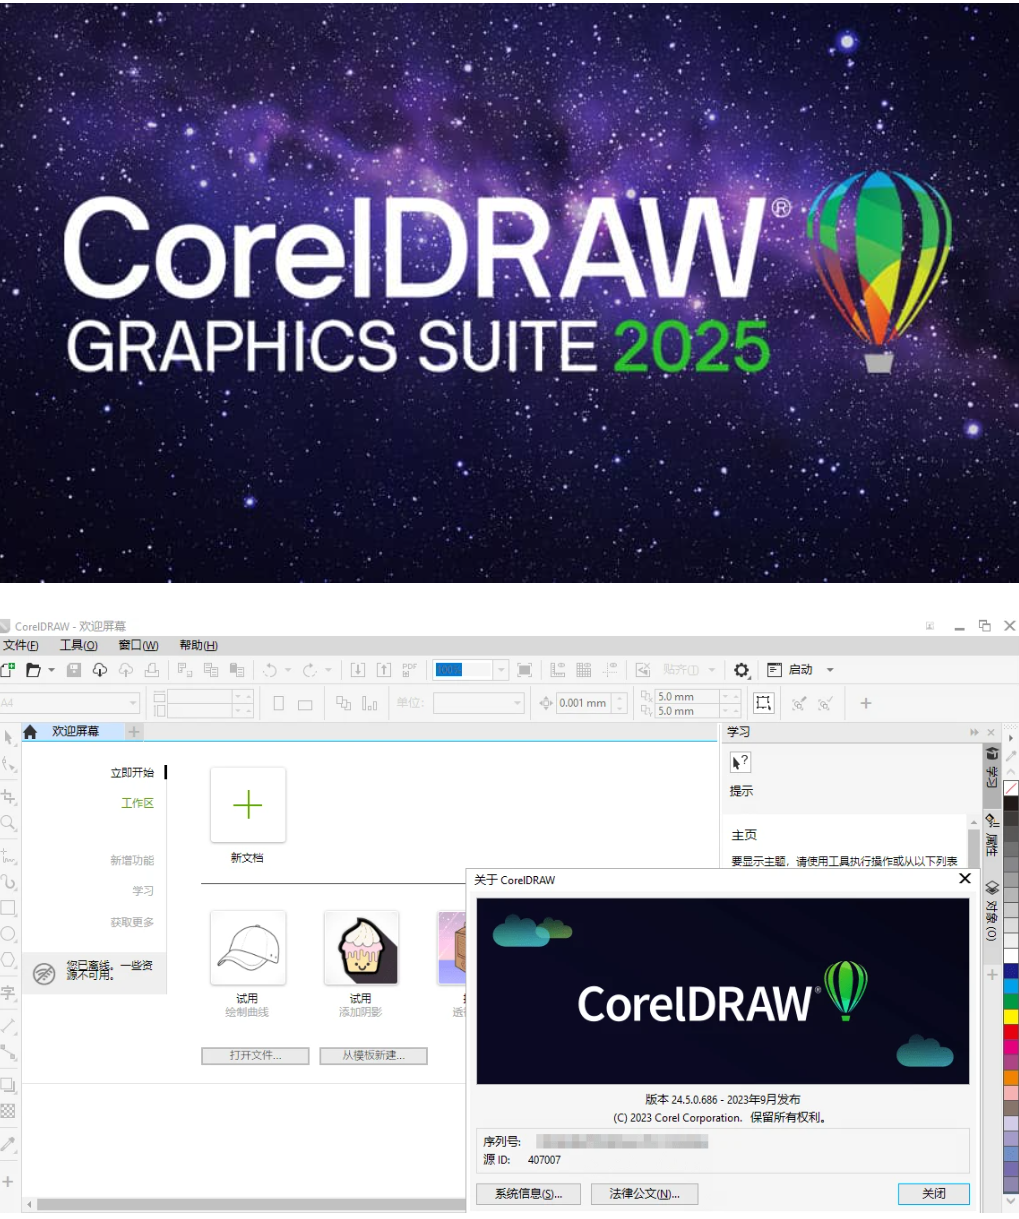This screenshot has width=1019, height=1219.
Task: Click the Print toolbar icon
Action: click(x=152, y=670)
